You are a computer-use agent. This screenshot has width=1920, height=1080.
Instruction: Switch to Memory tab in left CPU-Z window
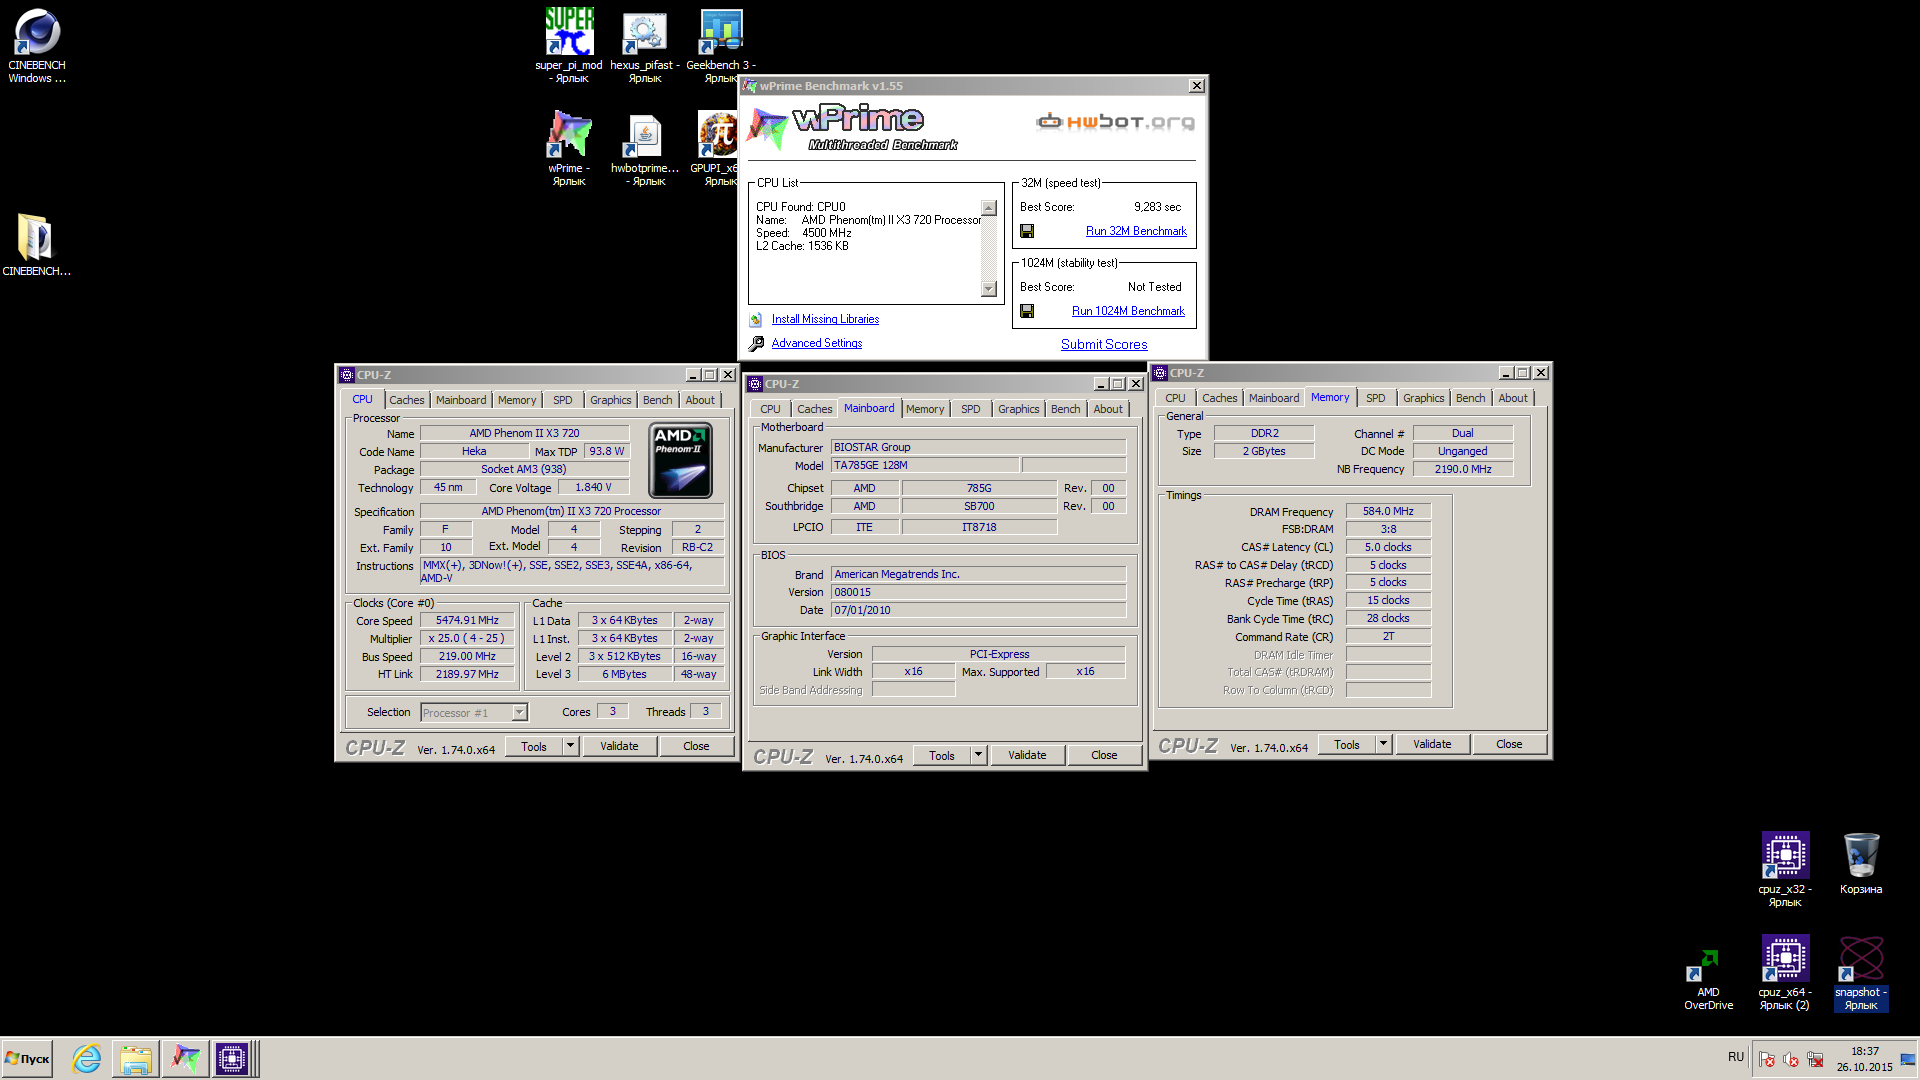point(517,400)
